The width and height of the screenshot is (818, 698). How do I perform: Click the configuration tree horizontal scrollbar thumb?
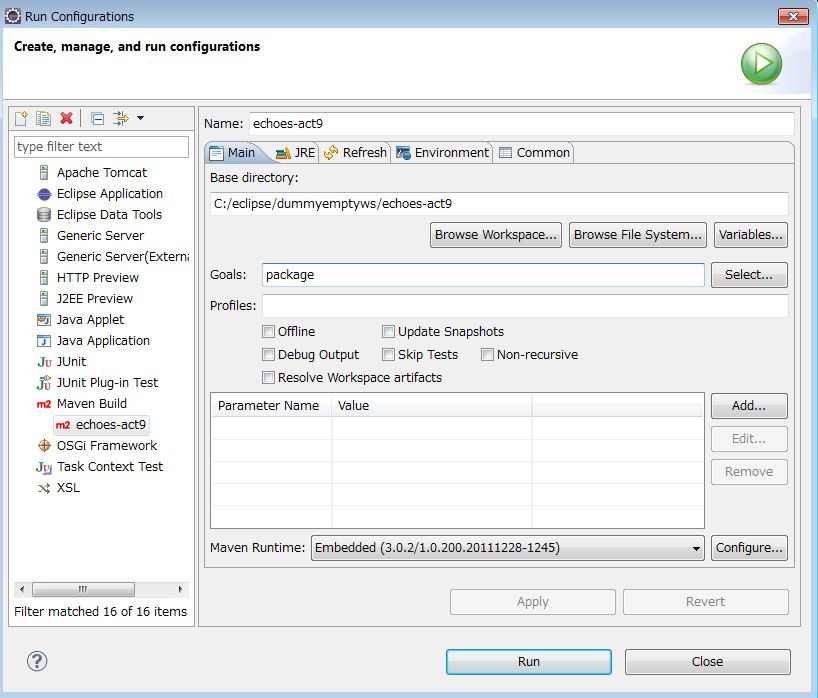click(x=83, y=589)
